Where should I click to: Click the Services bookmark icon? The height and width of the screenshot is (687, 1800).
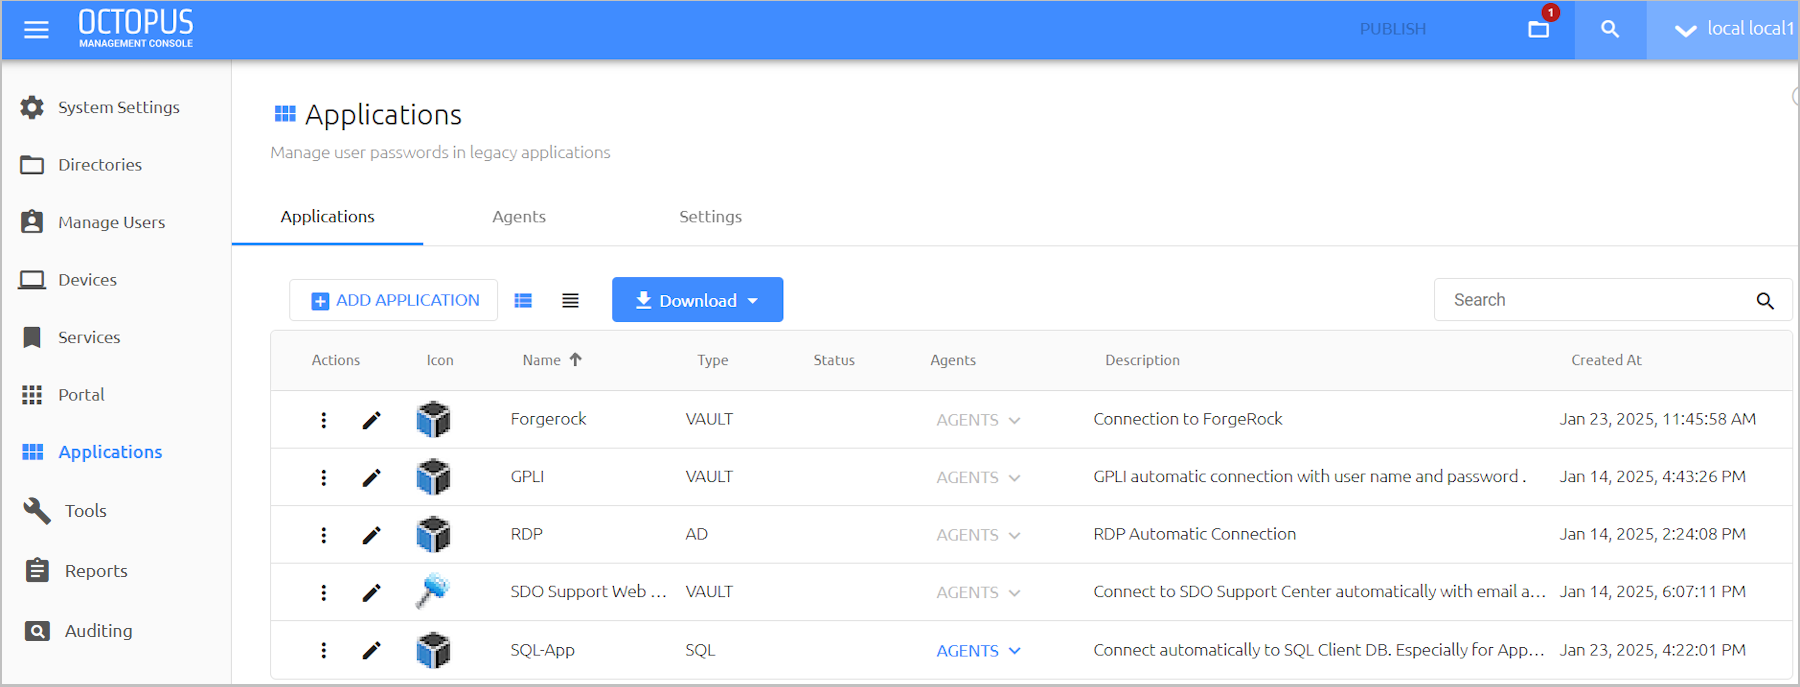click(x=32, y=337)
